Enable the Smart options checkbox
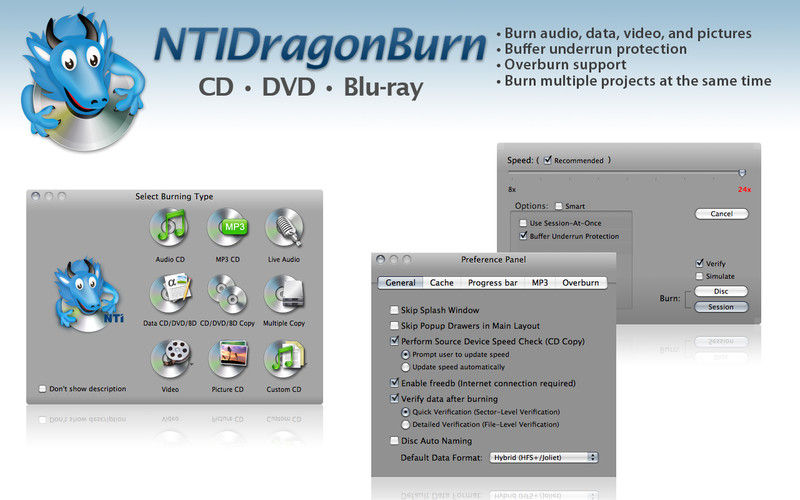 [x=559, y=206]
